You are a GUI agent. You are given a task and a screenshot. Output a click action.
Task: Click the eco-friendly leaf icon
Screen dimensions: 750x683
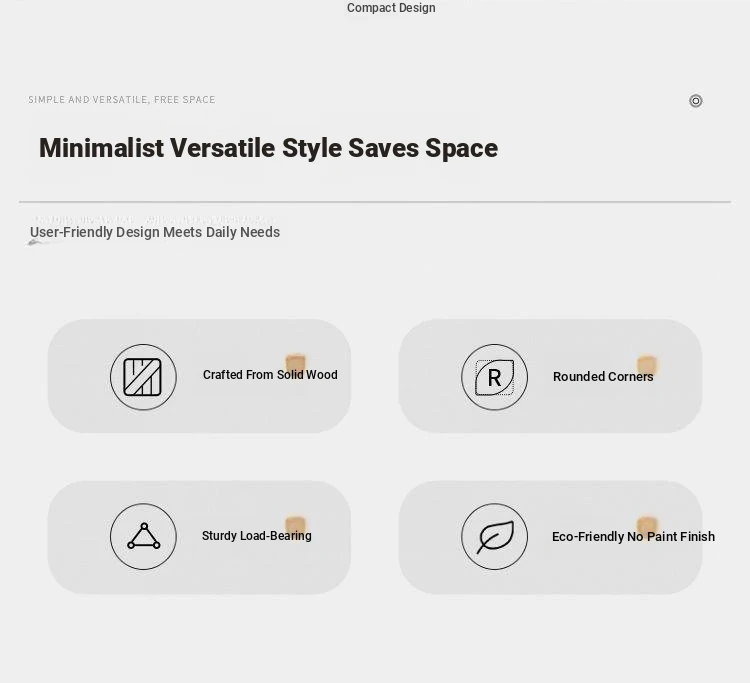click(494, 536)
